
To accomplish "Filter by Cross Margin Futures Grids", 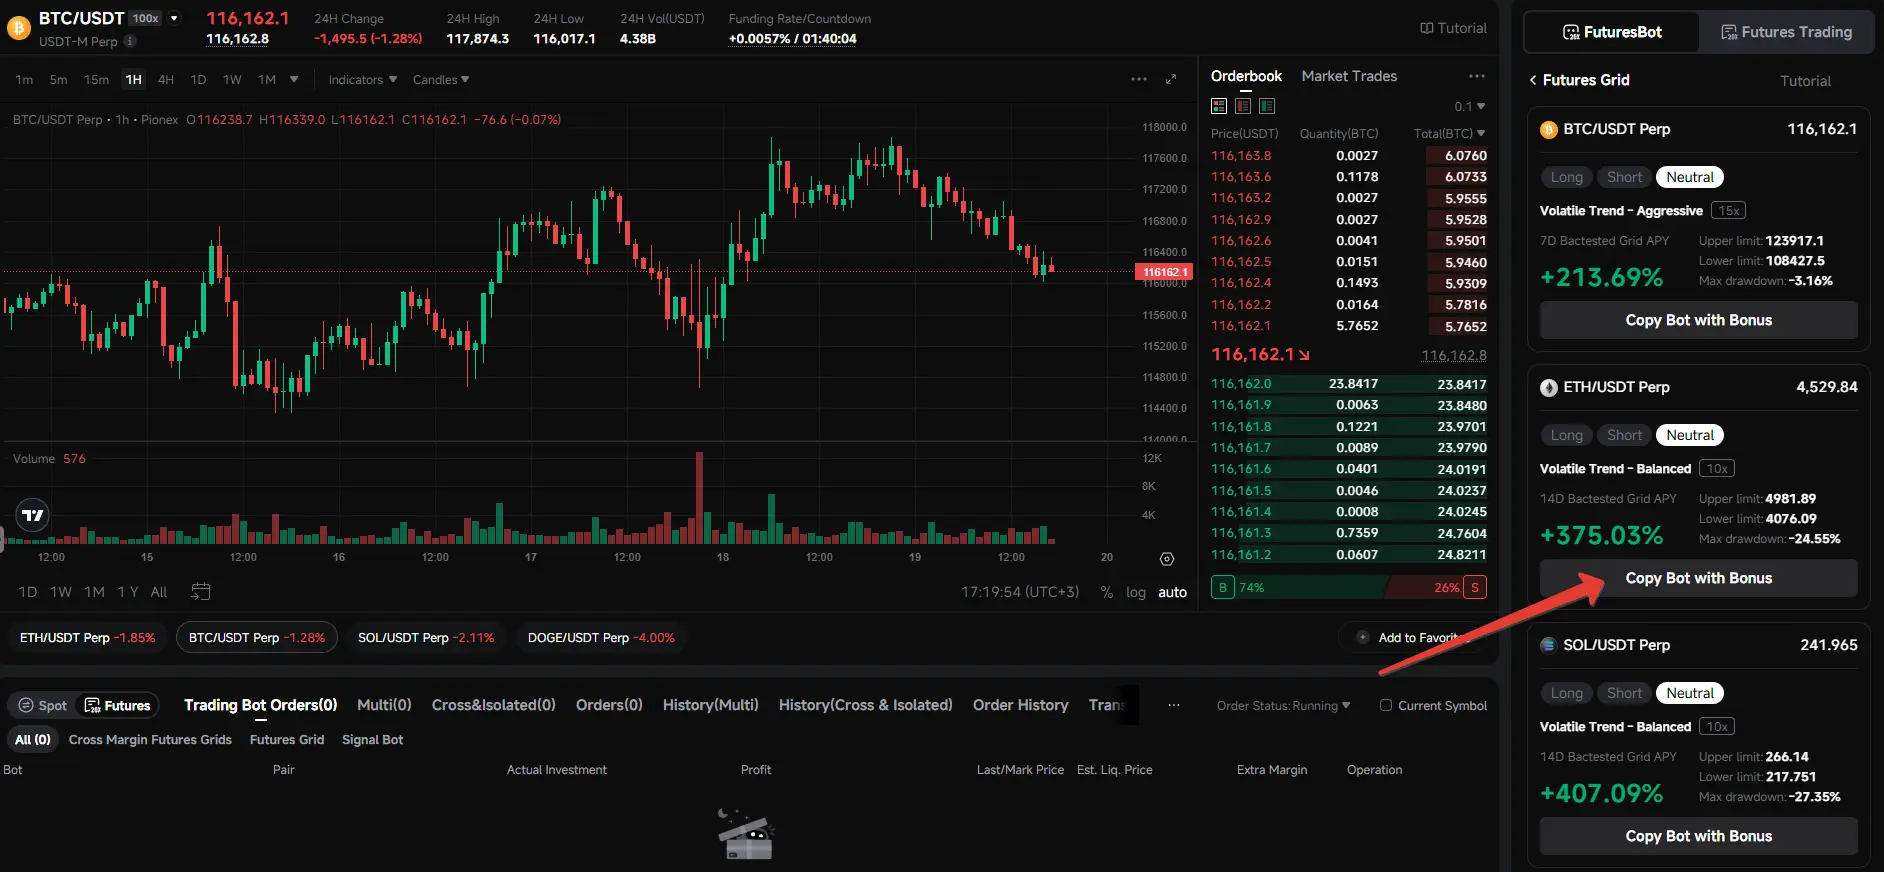I will 150,740.
